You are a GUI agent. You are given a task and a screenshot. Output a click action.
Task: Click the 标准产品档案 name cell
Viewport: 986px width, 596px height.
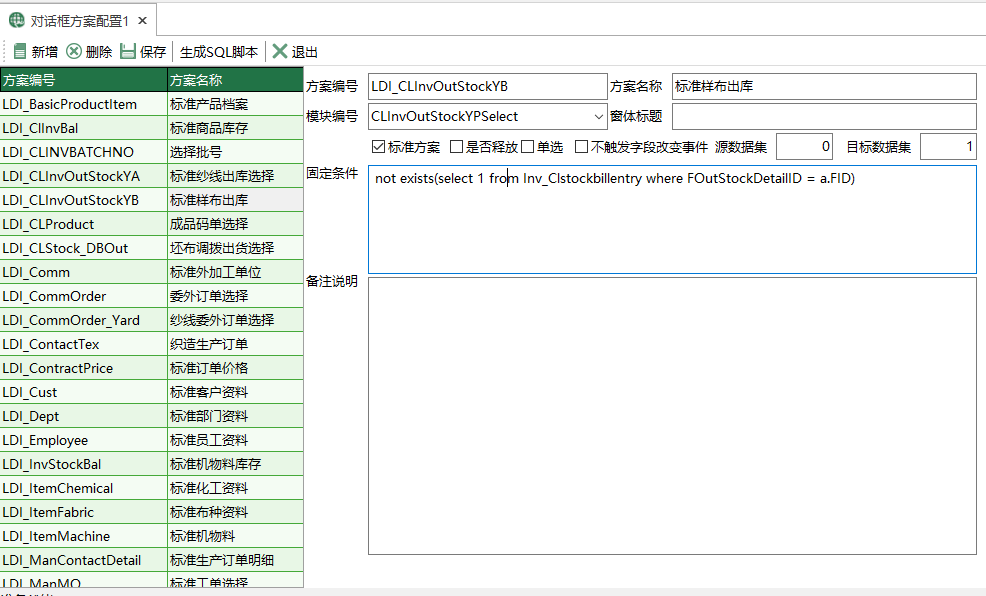(235, 104)
